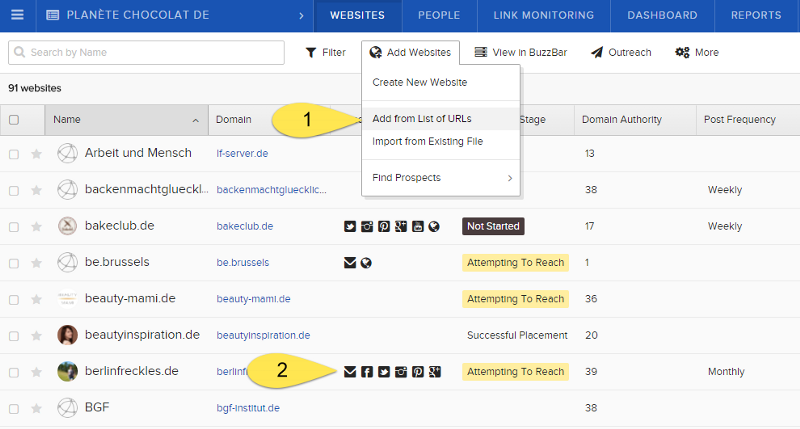The image size is (800, 429).
Task: Click the YouTube icon for bakeclub.de
Action: click(417, 226)
